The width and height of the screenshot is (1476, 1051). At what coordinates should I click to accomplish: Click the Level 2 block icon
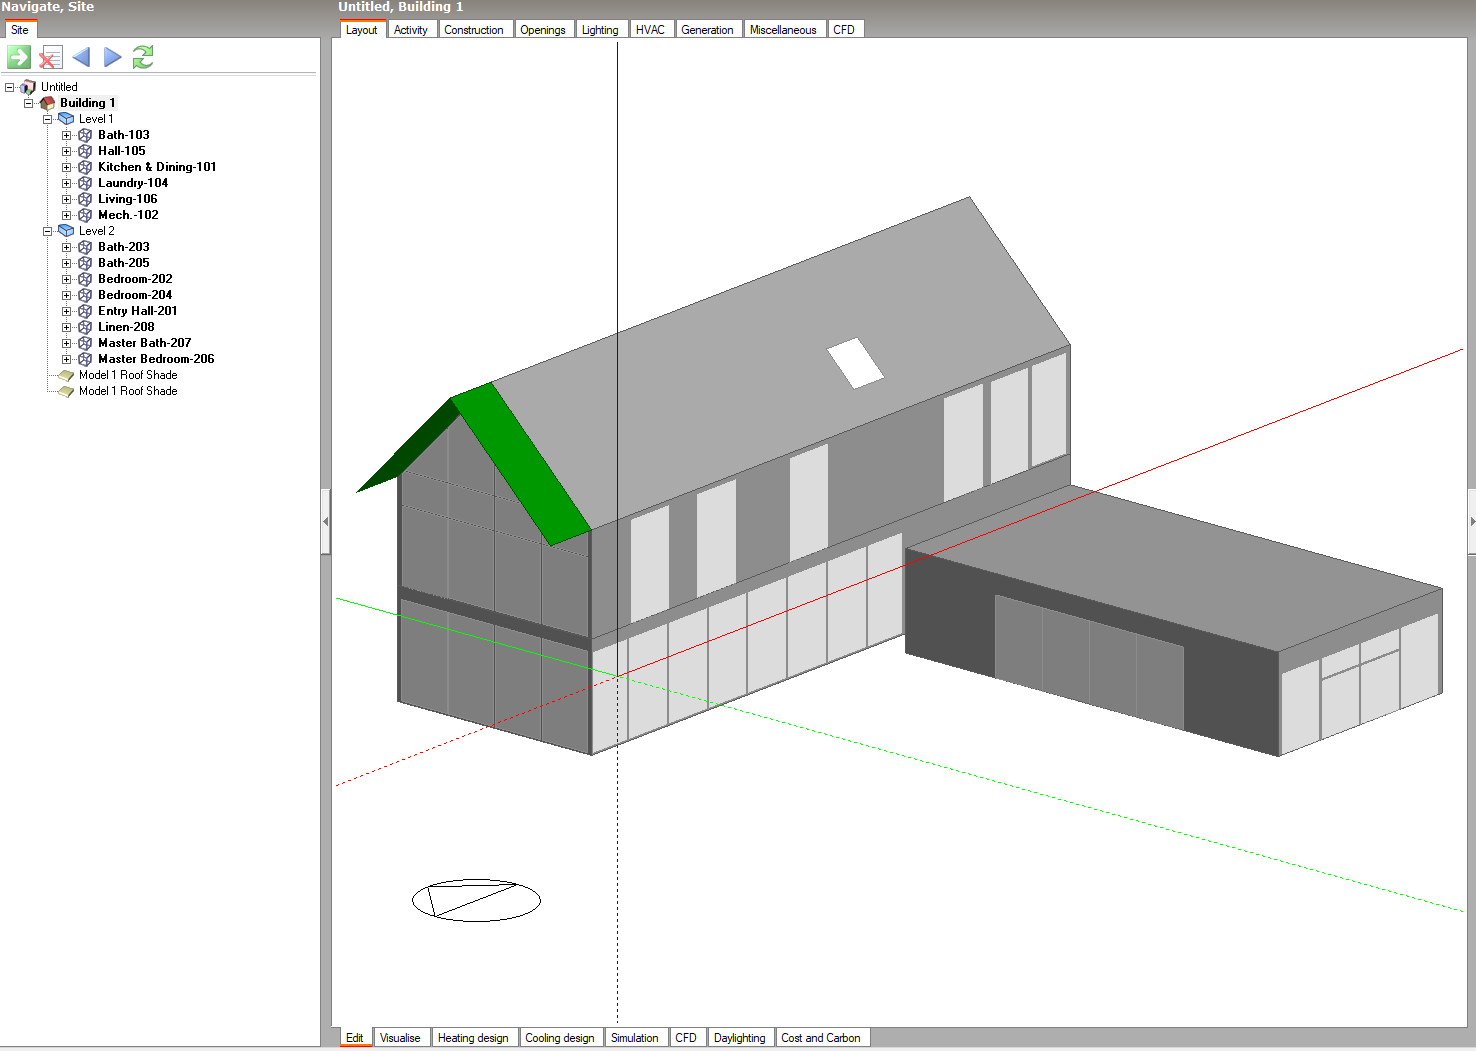click(66, 231)
